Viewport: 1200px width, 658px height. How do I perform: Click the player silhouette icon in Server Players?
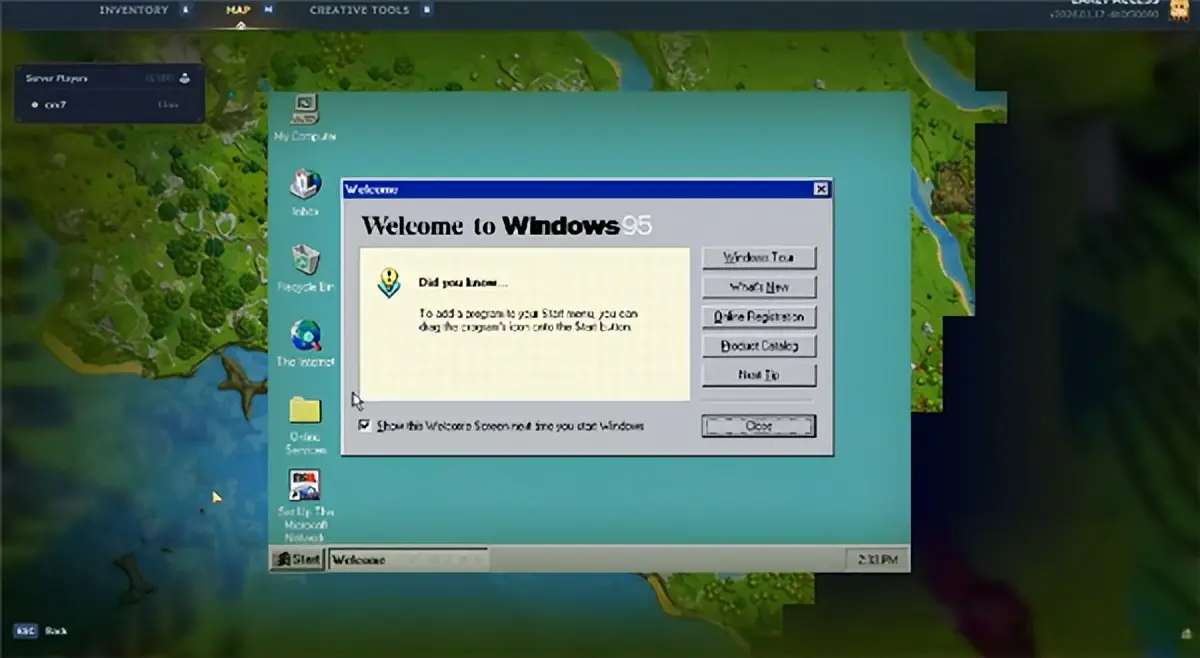coord(184,78)
